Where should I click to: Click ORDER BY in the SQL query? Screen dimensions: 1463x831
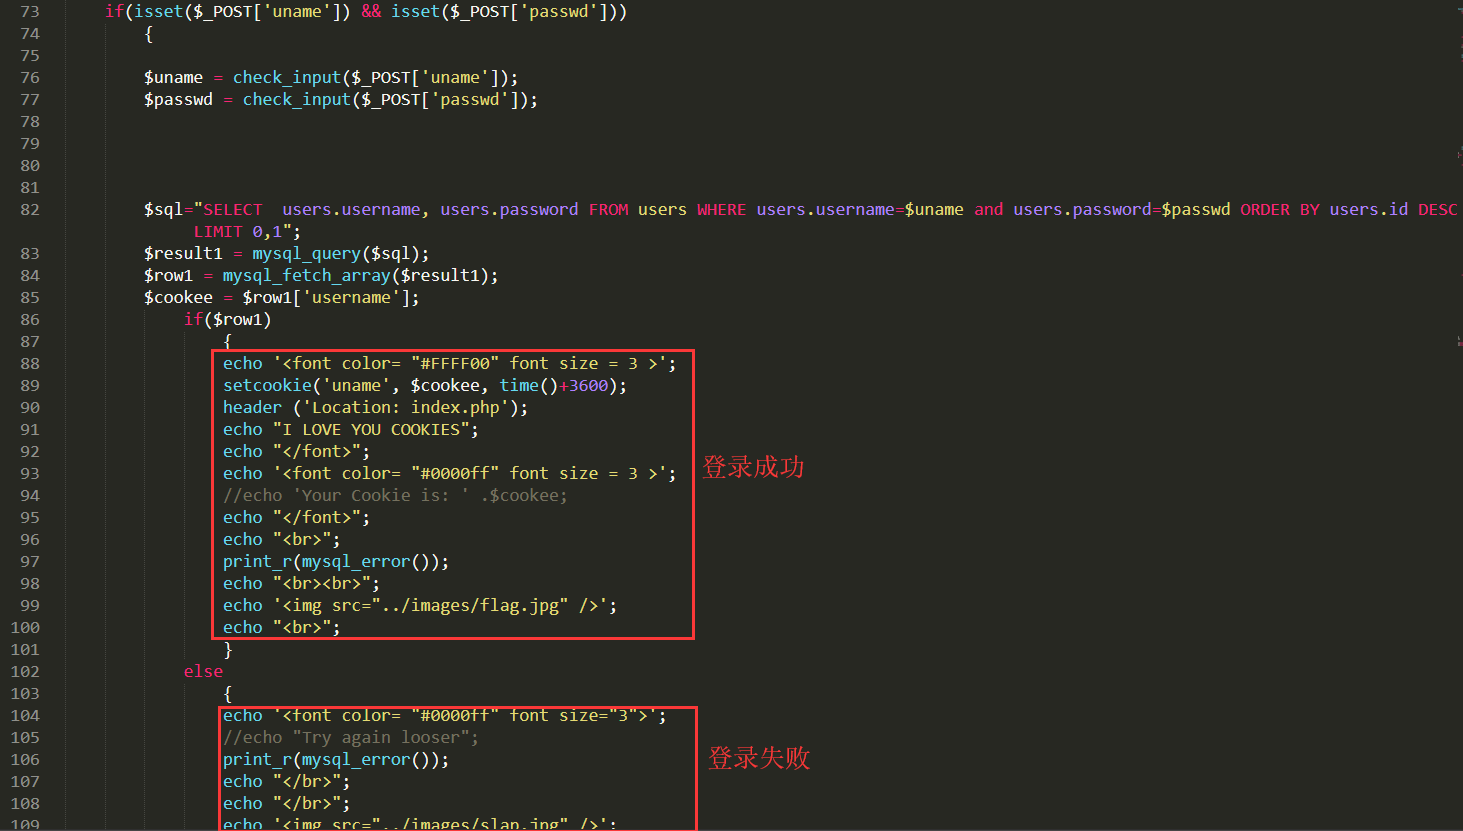(x=1280, y=210)
